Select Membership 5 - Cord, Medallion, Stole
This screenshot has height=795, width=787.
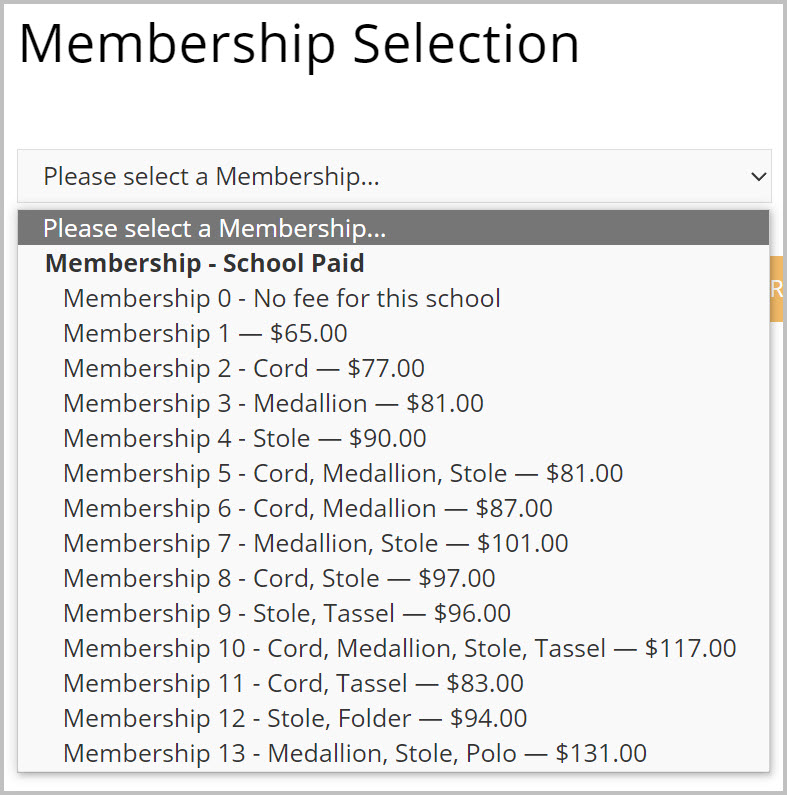pyautogui.click(x=342, y=473)
